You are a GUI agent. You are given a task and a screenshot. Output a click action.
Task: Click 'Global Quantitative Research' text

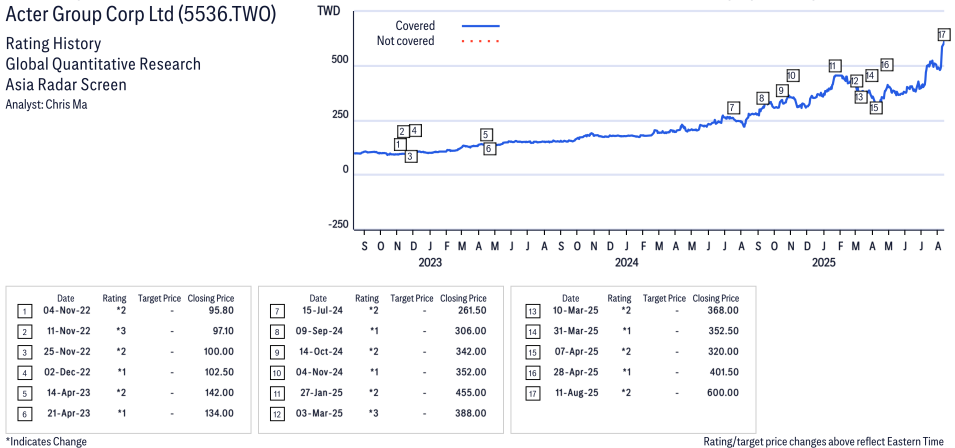pos(103,64)
